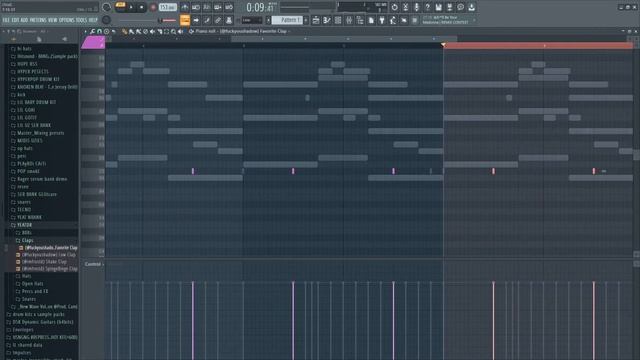Open the OPTIONS menu

(67, 20)
